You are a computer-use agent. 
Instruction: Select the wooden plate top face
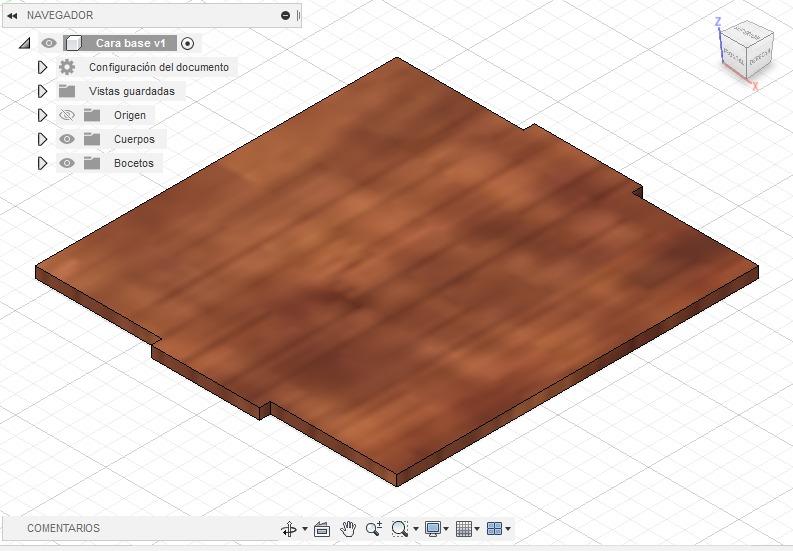pyautogui.click(x=396, y=266)
